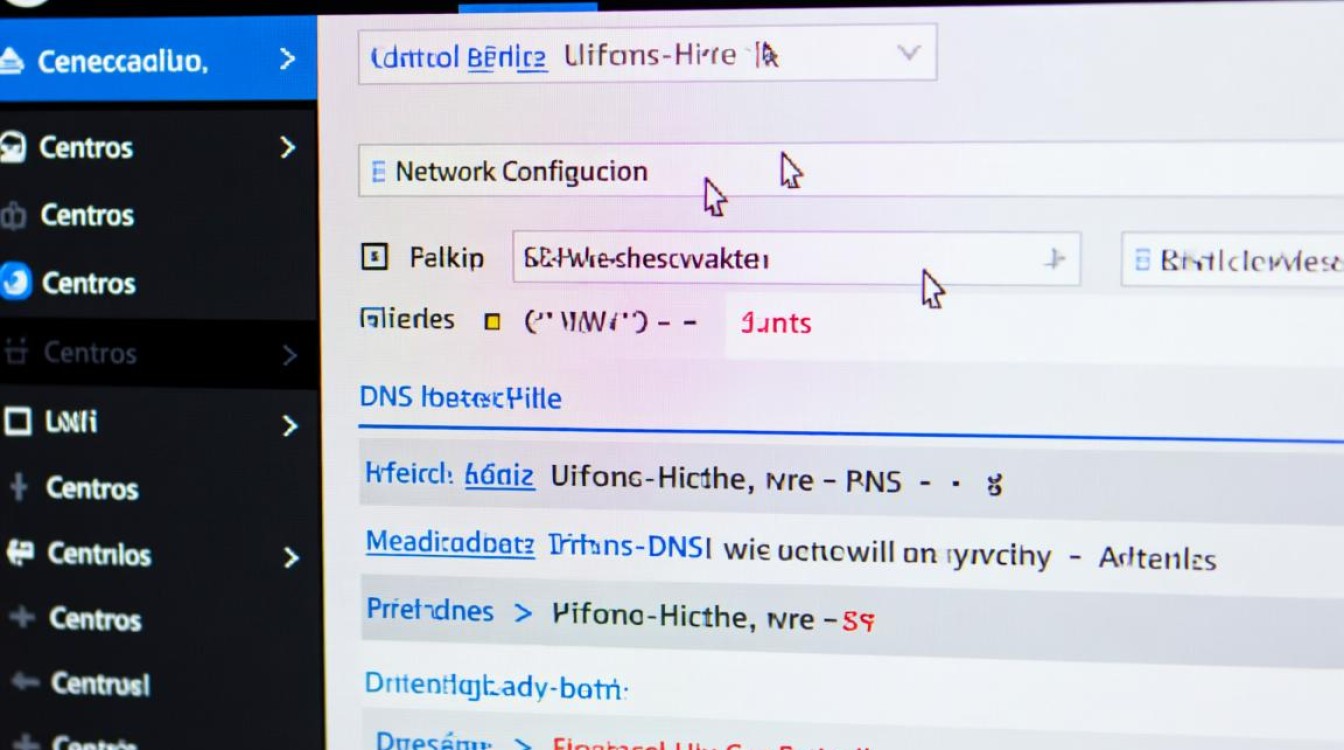
Task: Expand the Cenecaaluo sidebar chevron
Action: (287, 60)
